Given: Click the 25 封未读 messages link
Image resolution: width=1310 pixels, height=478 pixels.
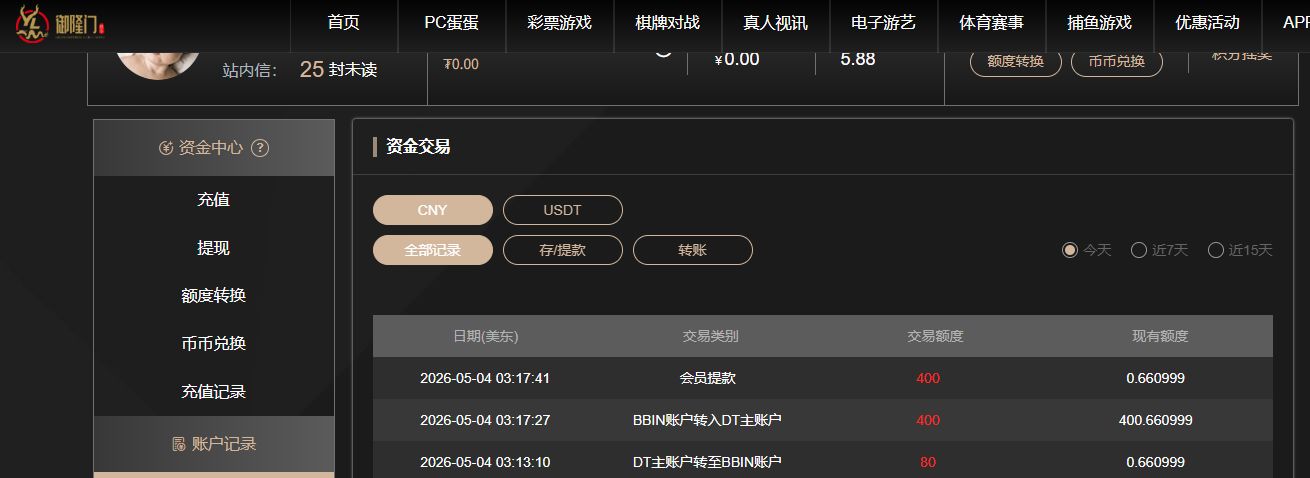Looking at the screenshot, I should [338, 70].
